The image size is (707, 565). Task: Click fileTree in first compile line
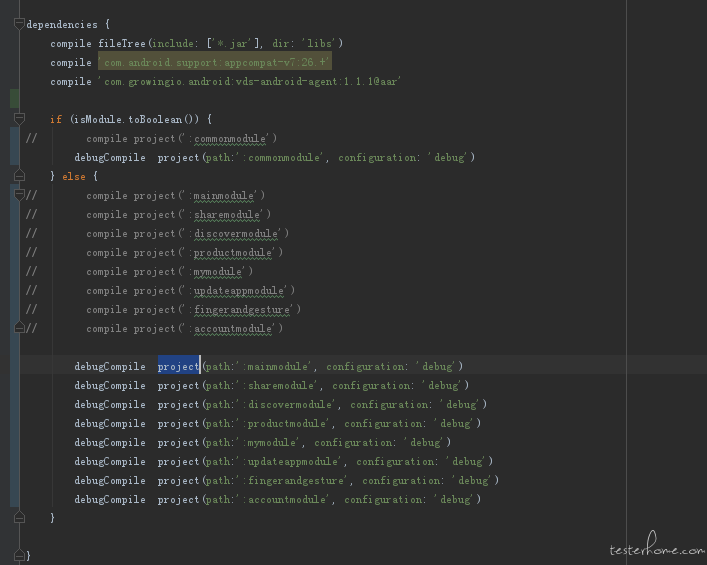(x=122, y=43)
